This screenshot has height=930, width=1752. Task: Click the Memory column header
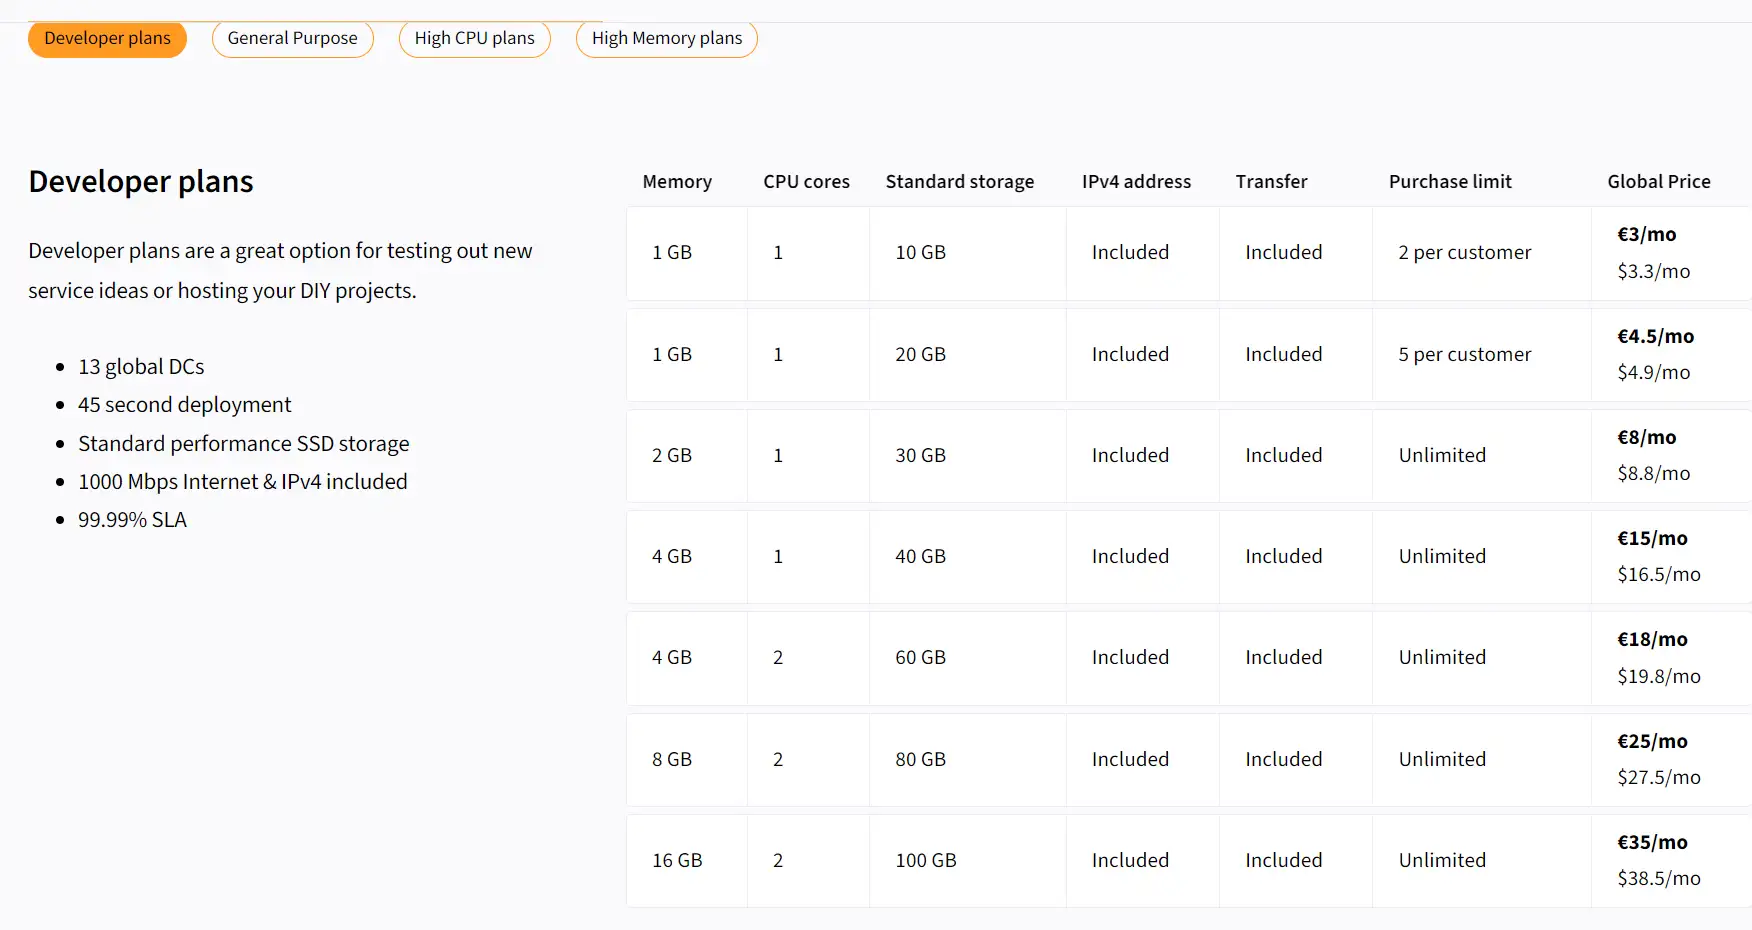(677, 182)
